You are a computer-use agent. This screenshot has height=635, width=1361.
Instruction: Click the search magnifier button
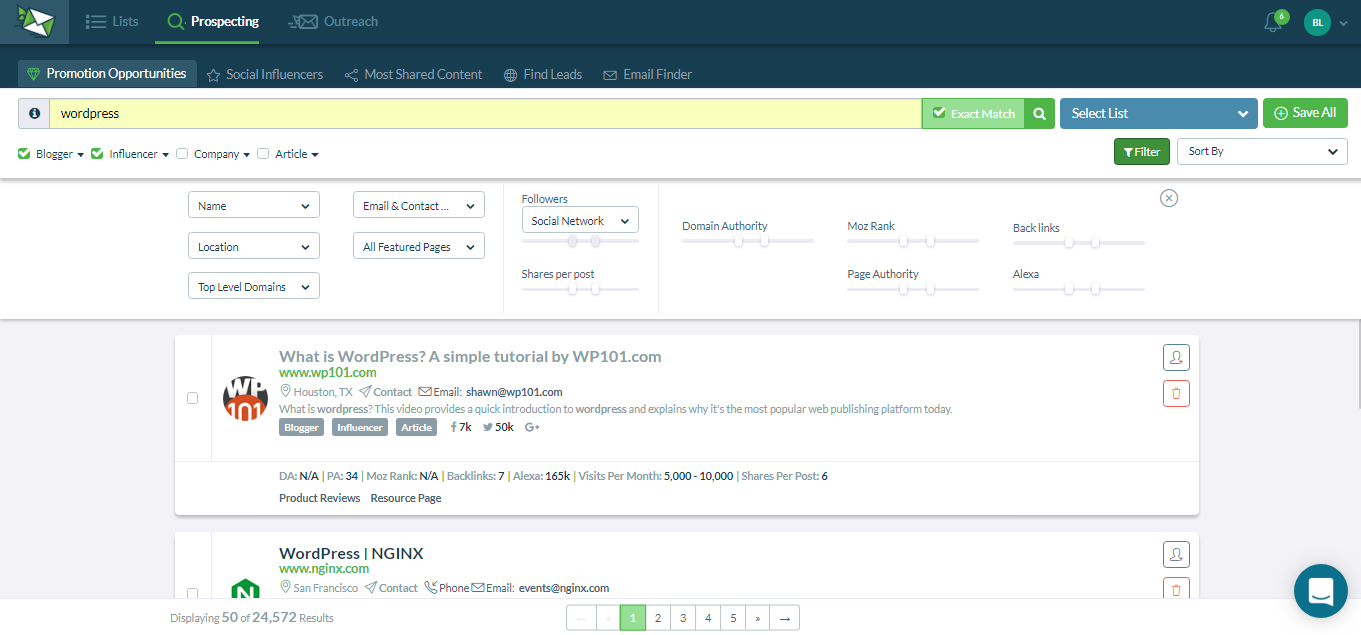coord(1040,113)
